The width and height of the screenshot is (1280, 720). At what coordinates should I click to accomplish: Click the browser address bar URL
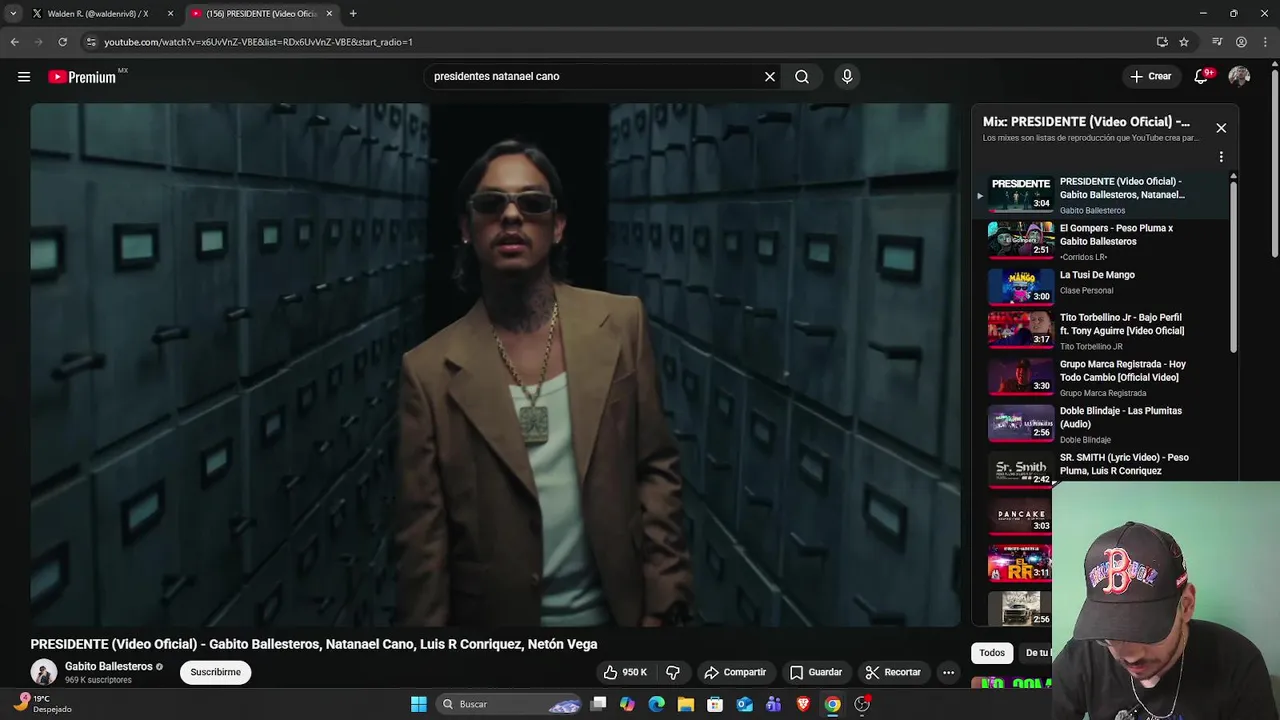259,42
